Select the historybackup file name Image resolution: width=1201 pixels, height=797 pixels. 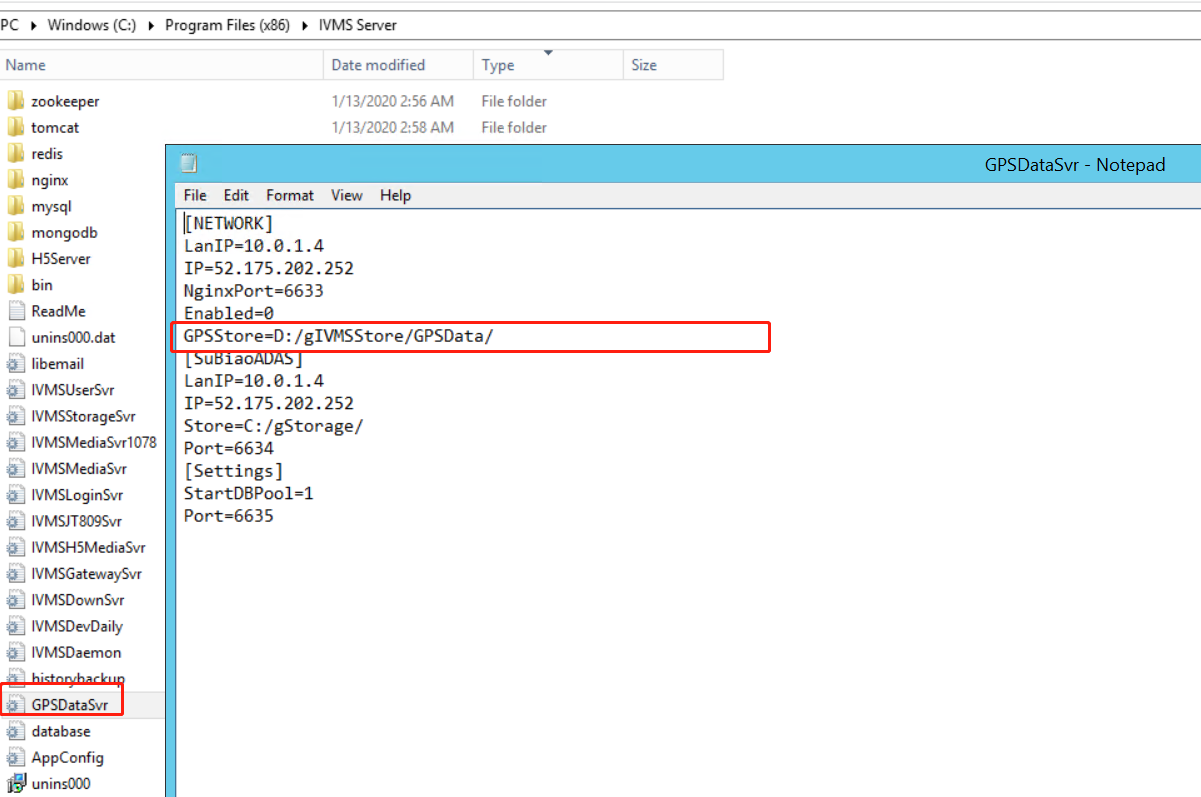pos(78,679)
